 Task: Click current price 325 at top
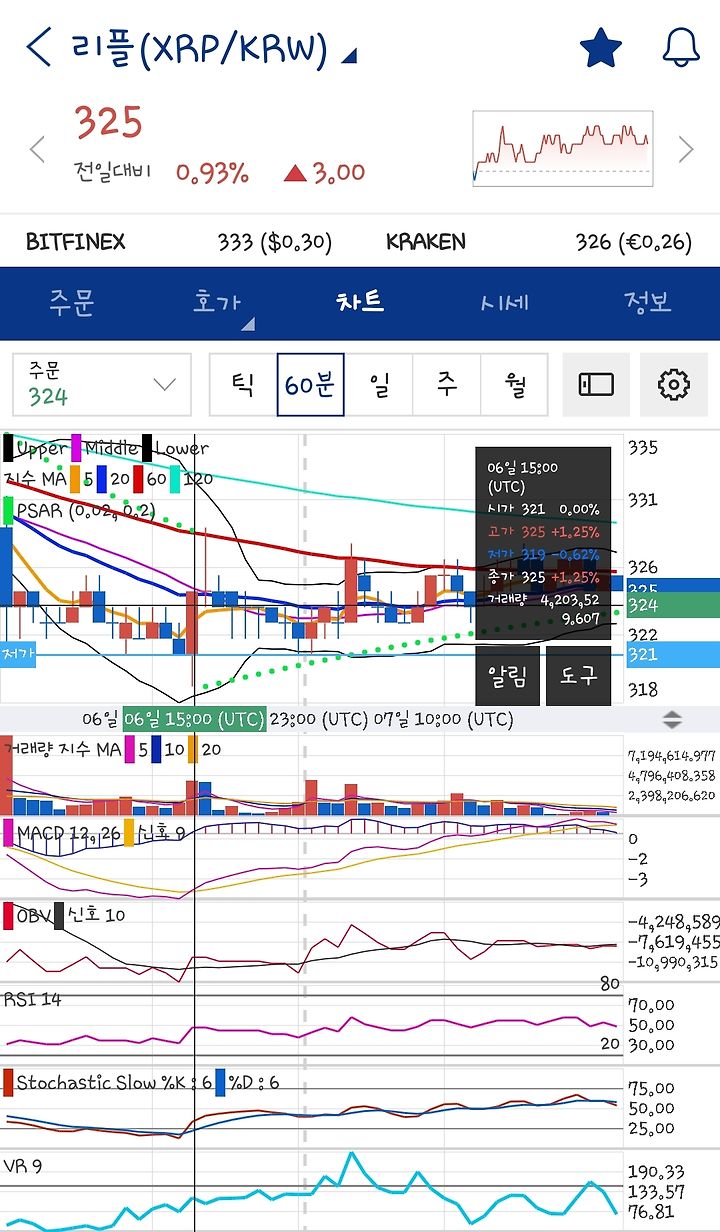(x=109, y=122)
